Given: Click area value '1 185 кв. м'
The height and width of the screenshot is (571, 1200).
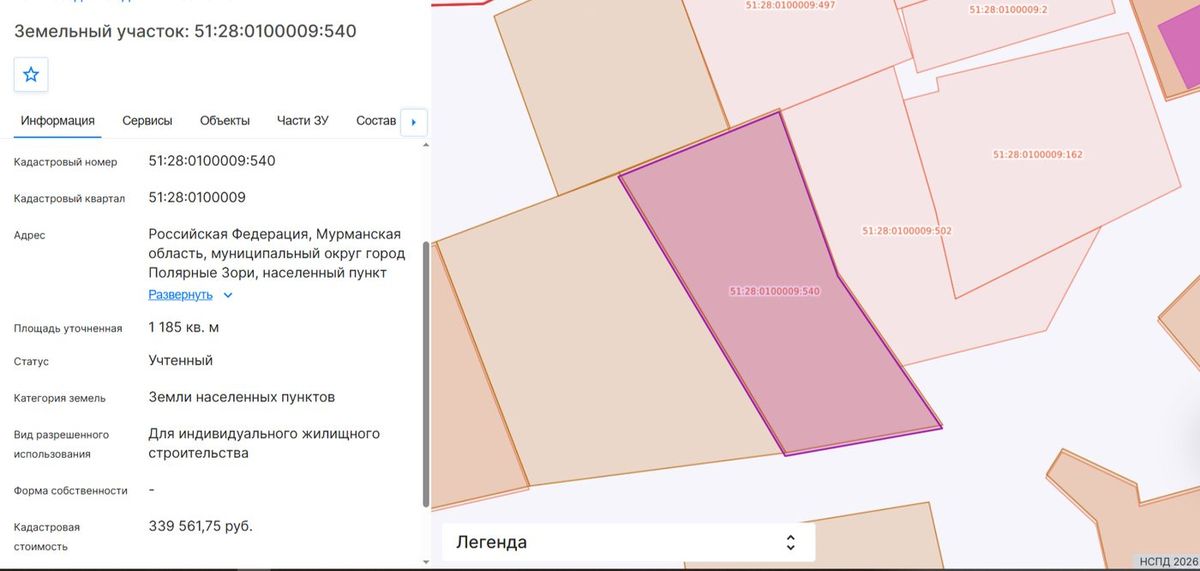Looking at the screenshot, I should tap(184, 327).
